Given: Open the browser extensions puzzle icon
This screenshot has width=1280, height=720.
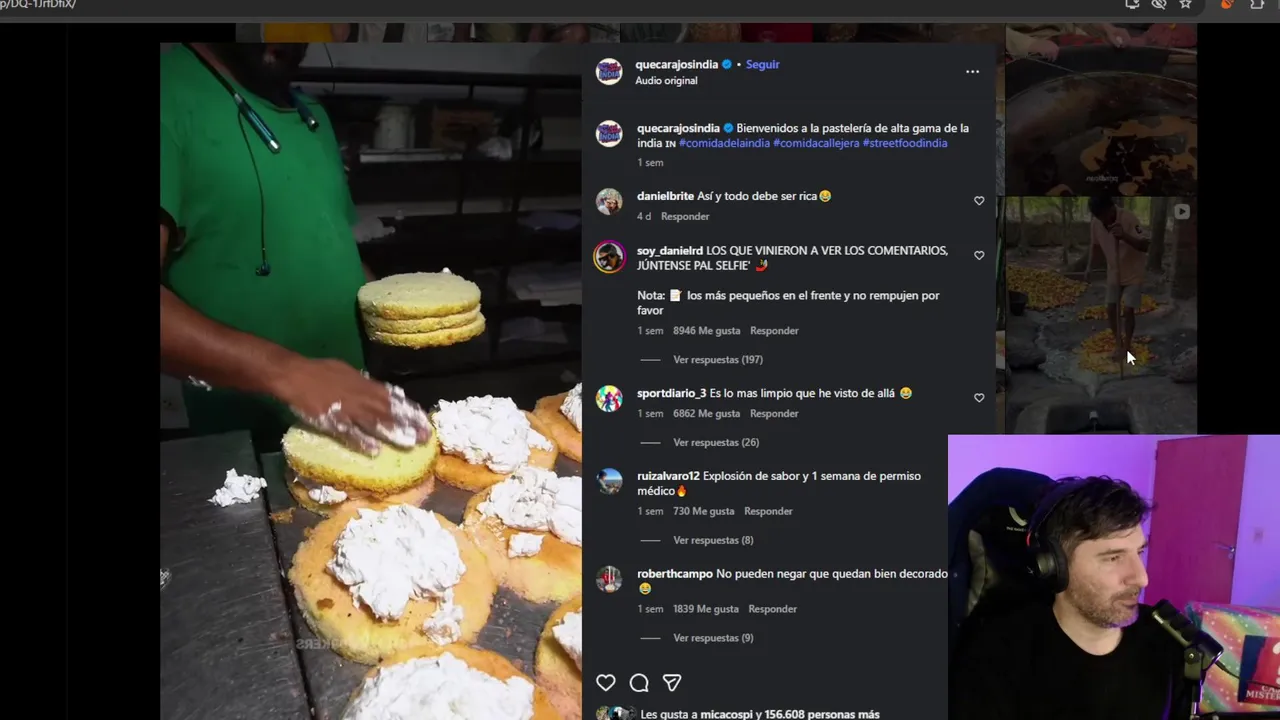Looking at the screenshot, I should point(1258,4).
